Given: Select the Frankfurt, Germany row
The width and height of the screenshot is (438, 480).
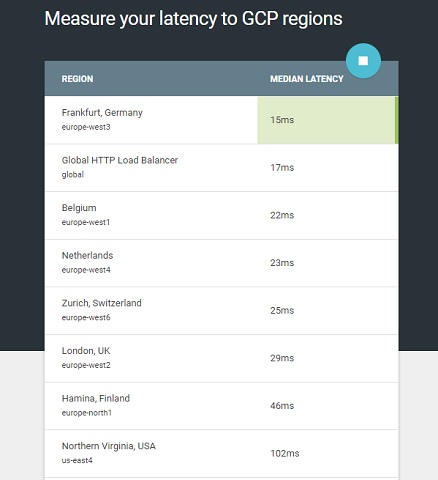Looking at the screenshot, I should pos(221,120).
